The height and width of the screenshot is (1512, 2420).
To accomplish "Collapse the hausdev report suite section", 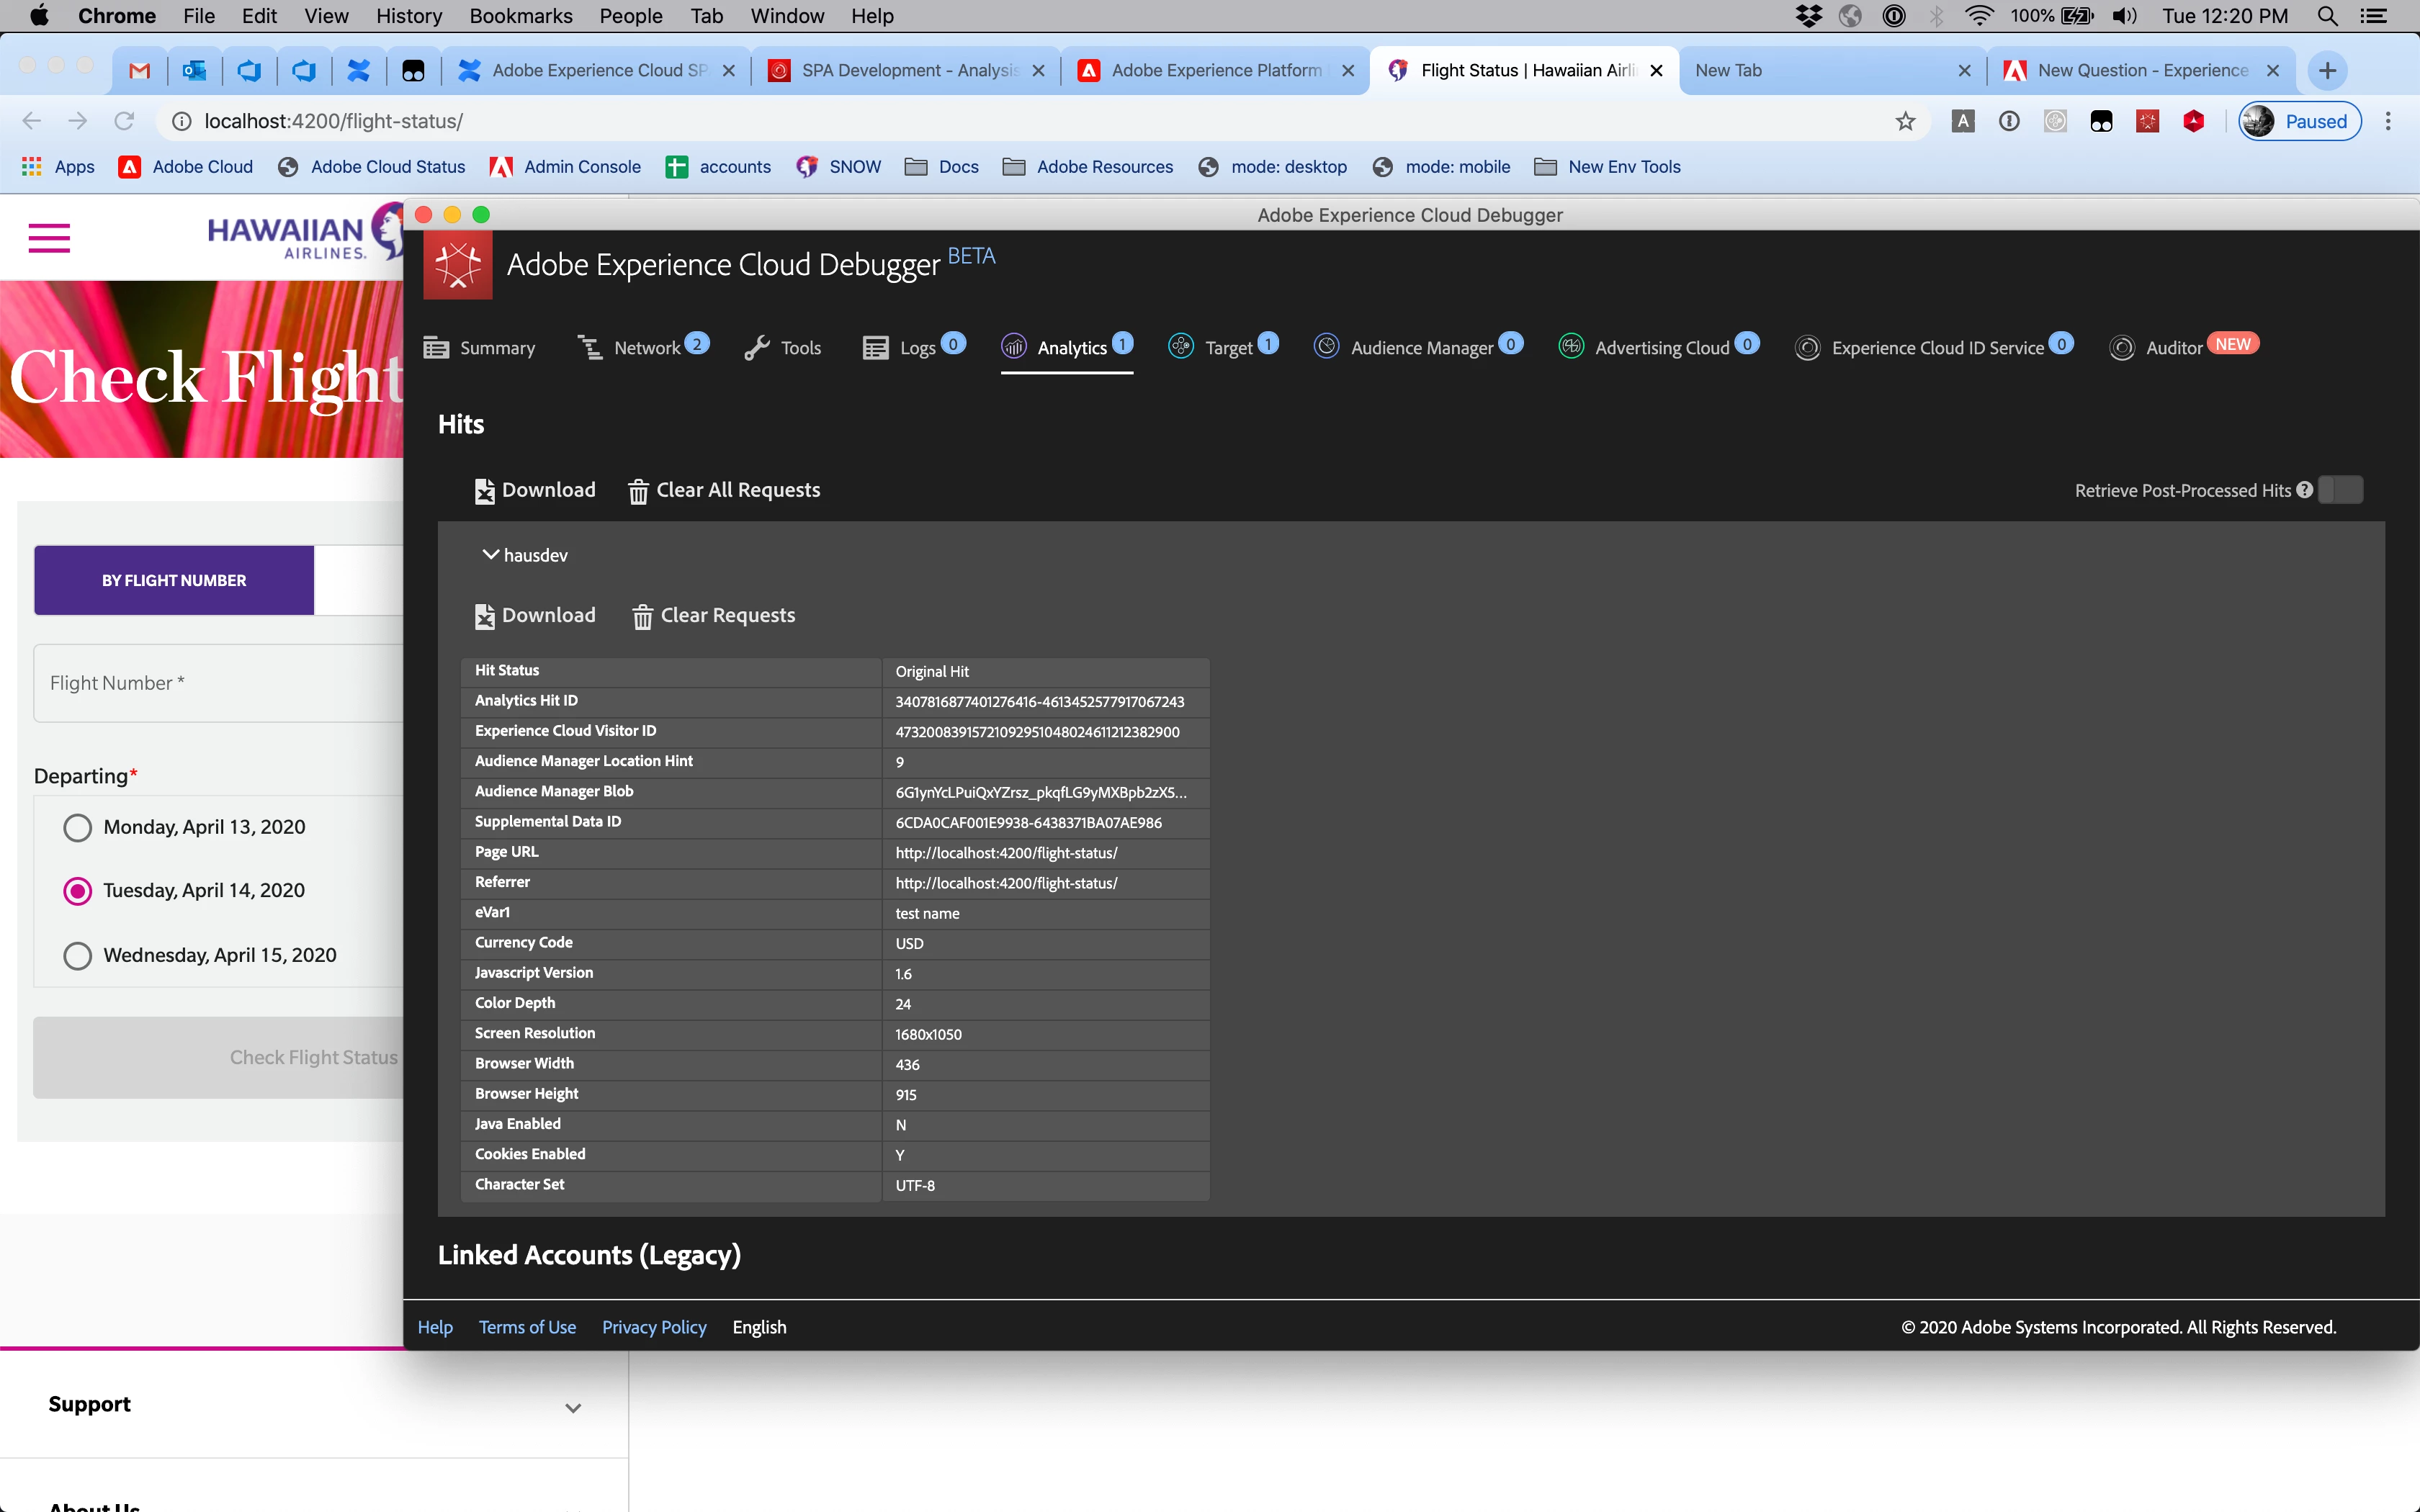I will tap(490, 554).
